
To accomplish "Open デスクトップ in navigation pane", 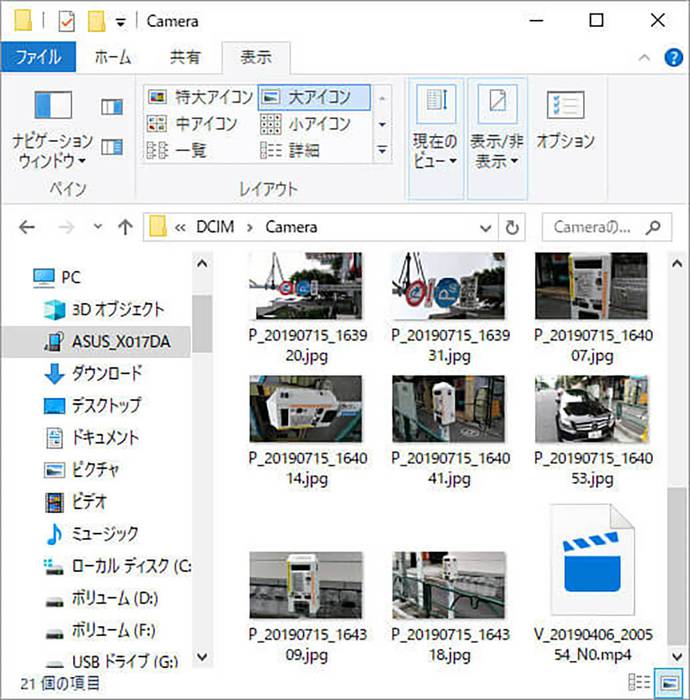I will click(92, 406).
